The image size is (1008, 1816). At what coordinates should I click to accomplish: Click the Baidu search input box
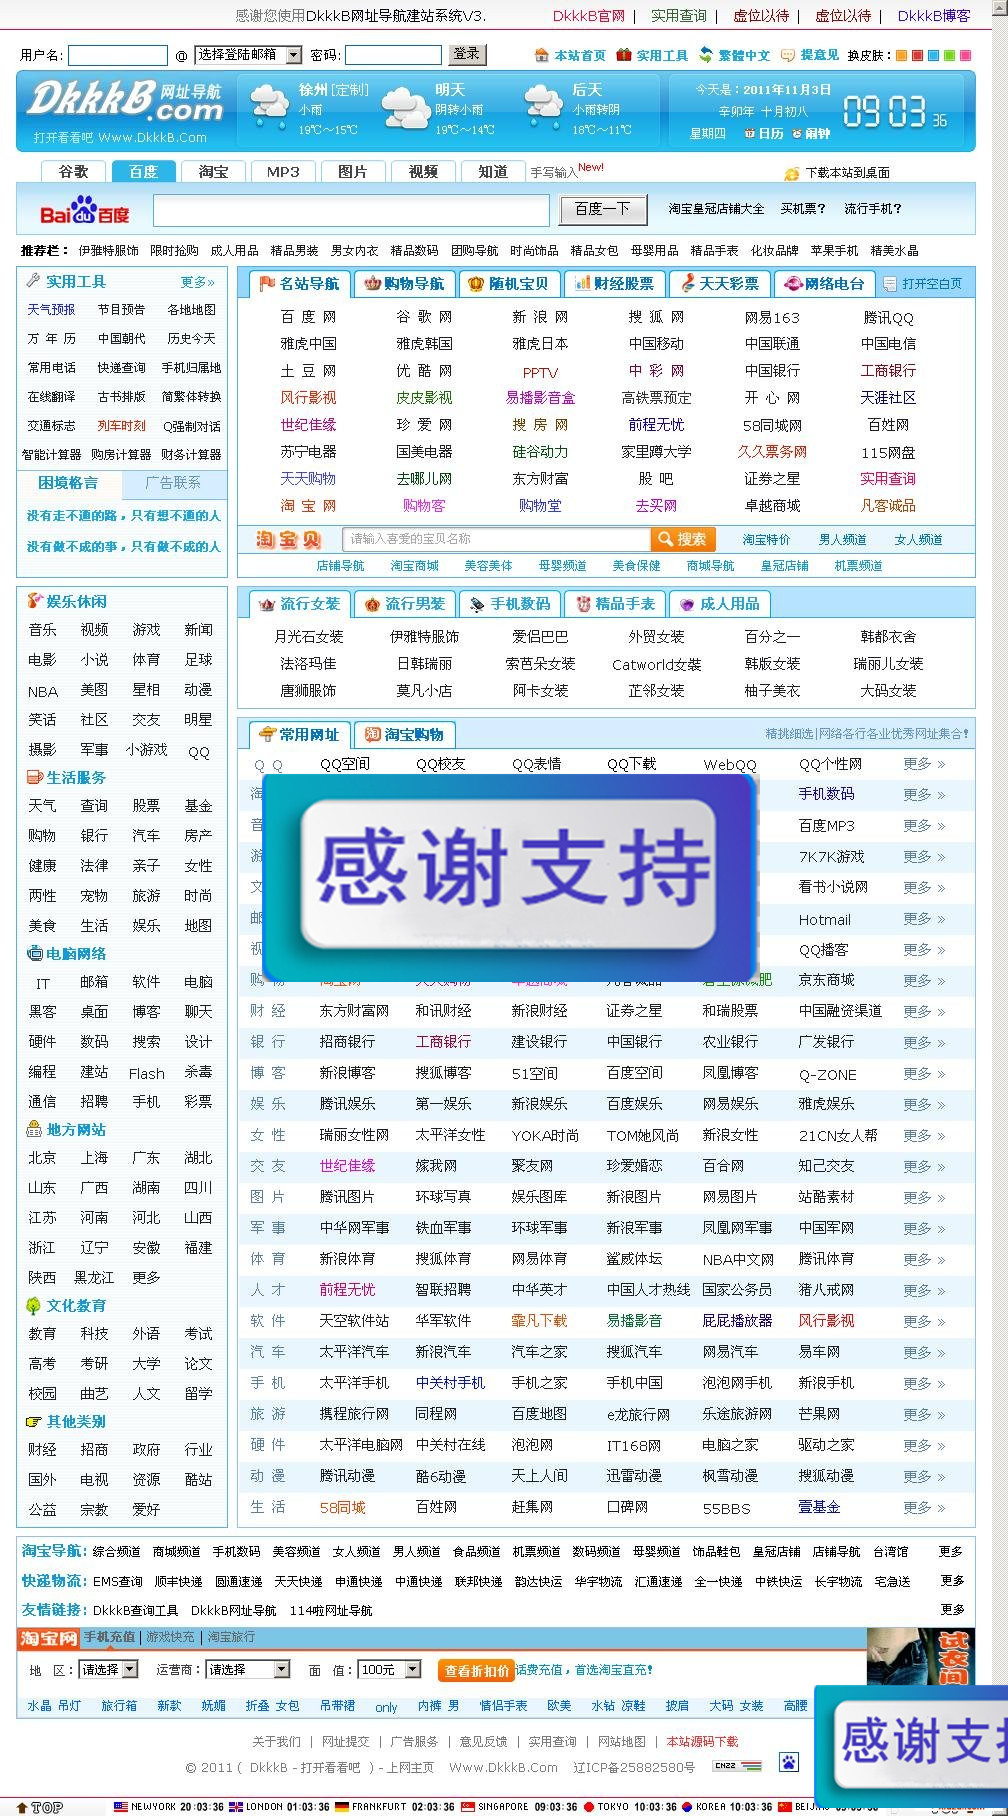(351, 210)
